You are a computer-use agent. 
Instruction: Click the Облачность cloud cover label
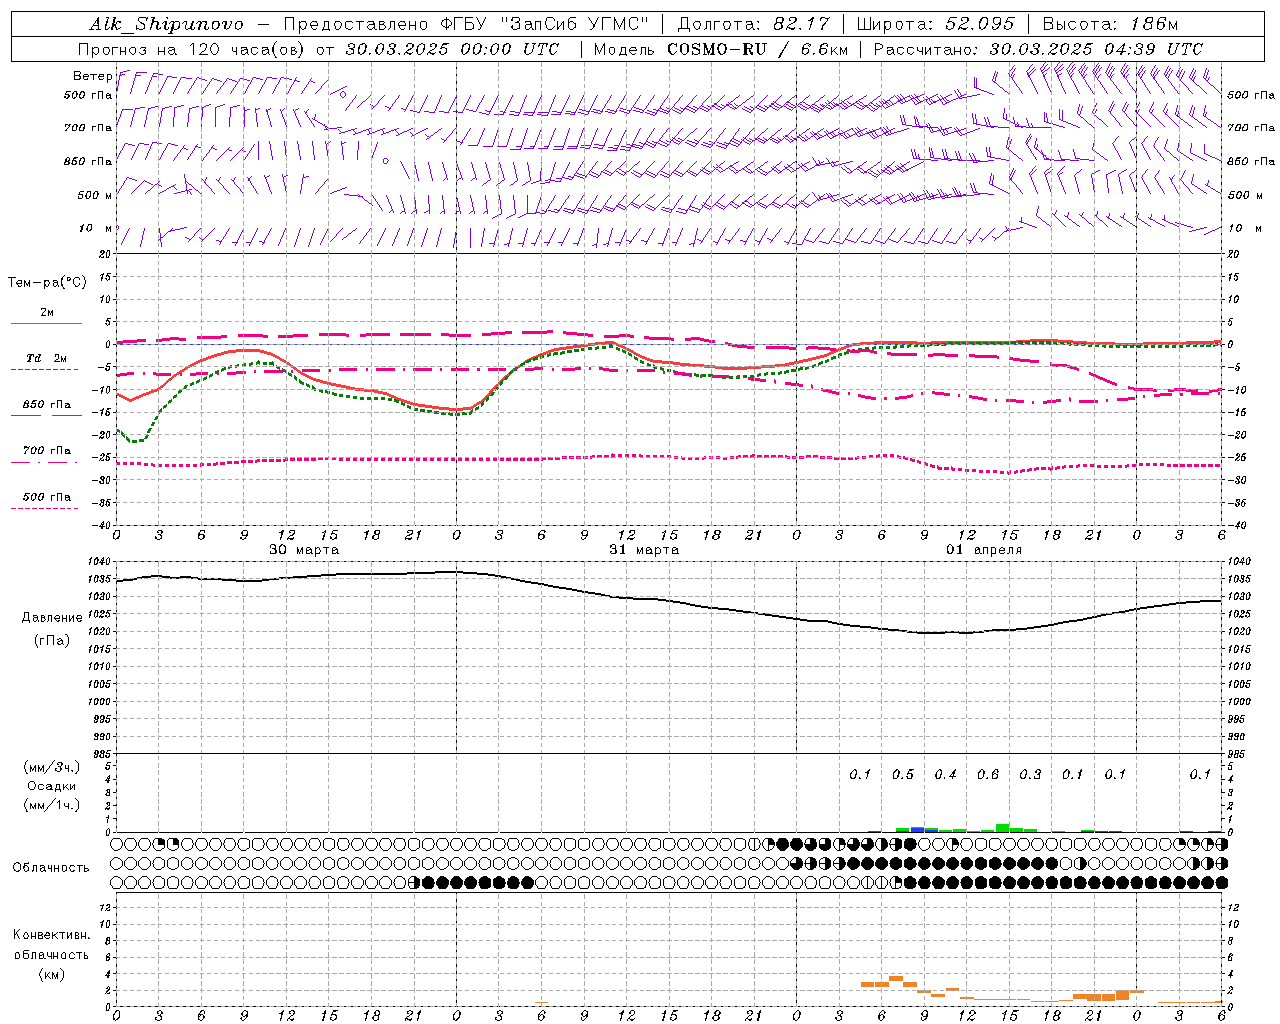[51, 867]
